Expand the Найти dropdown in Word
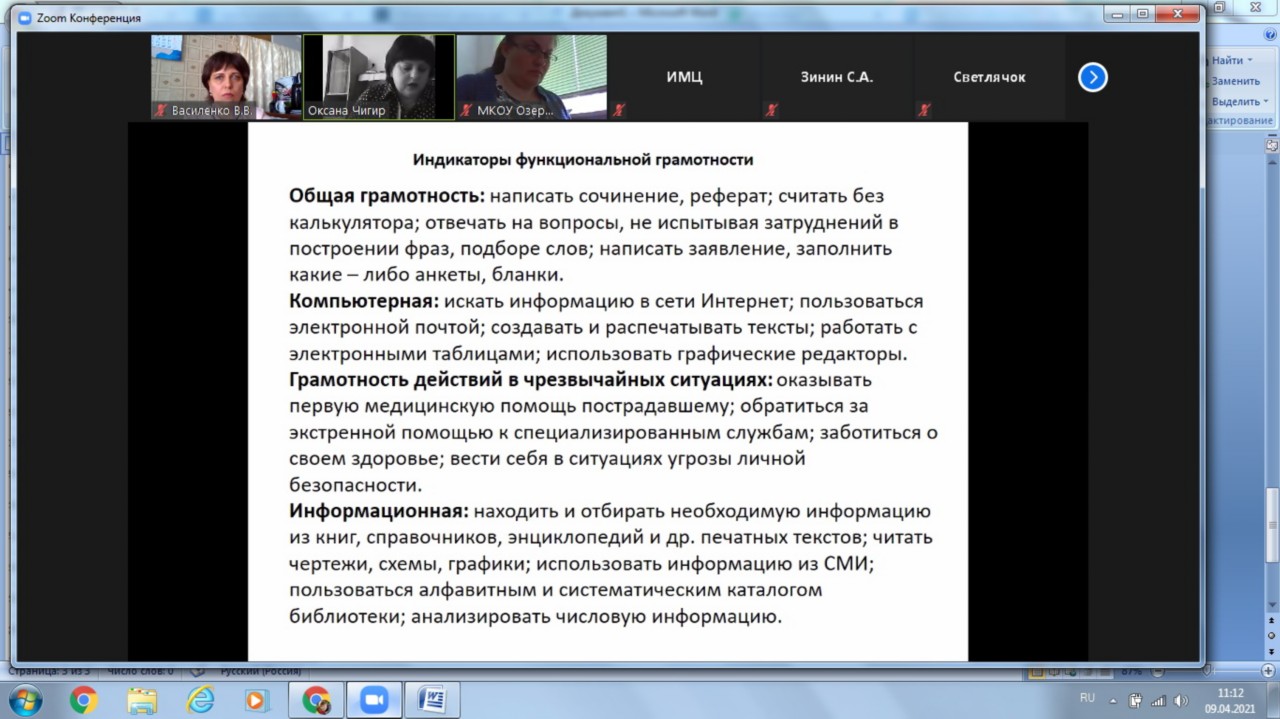1280x719 pixels. [x=1249, y=61]
